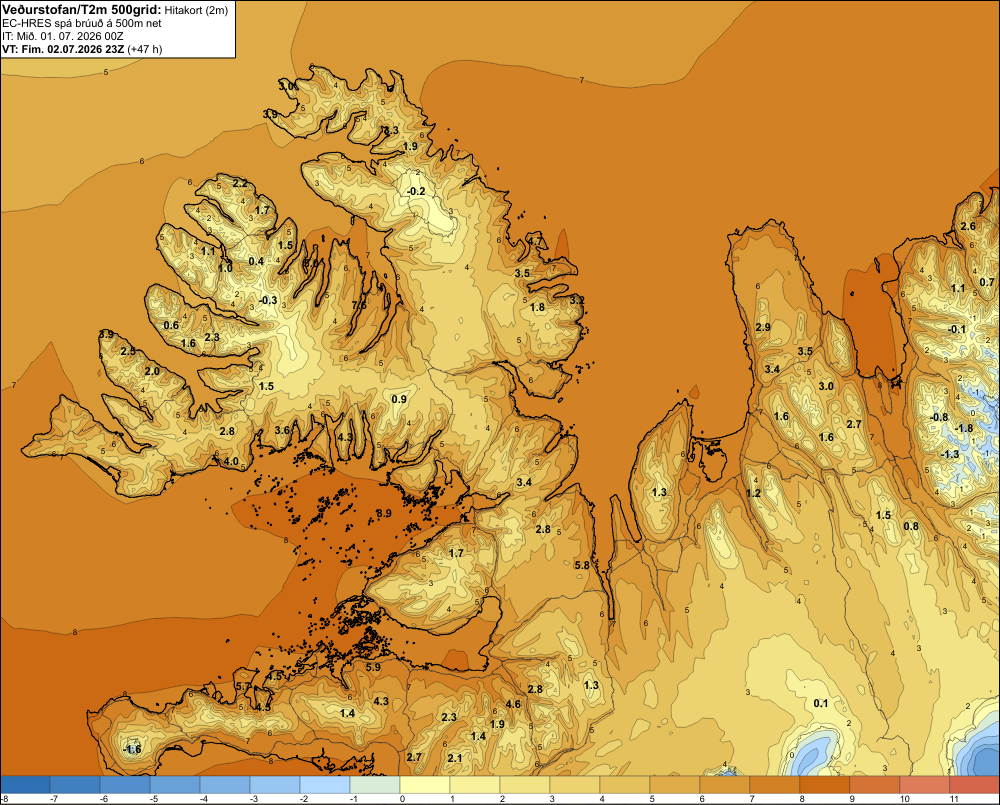Image resolution: width=1000 pixels, height=805 pixels.
Task: Select the -1.6 label on the southwest peninsula
Action: pyautogui.click(x=132, y=749)
